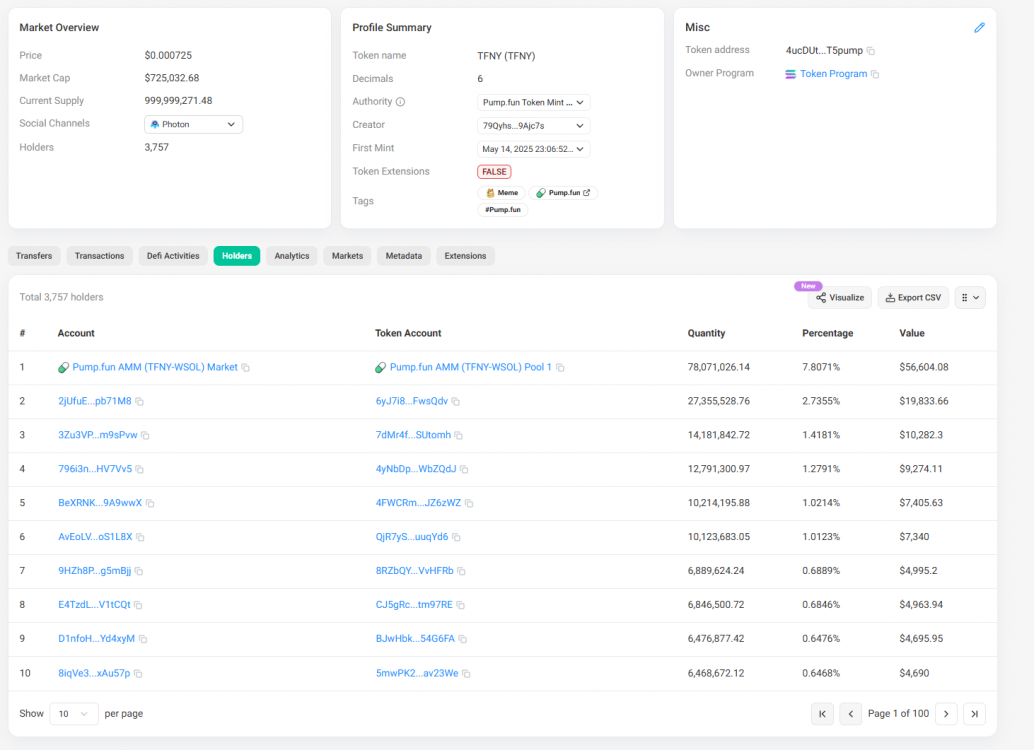Copy the Pump.fun AMM Market account address
1034x750 pixels.
pyautogui.click(x=246, y=368)
